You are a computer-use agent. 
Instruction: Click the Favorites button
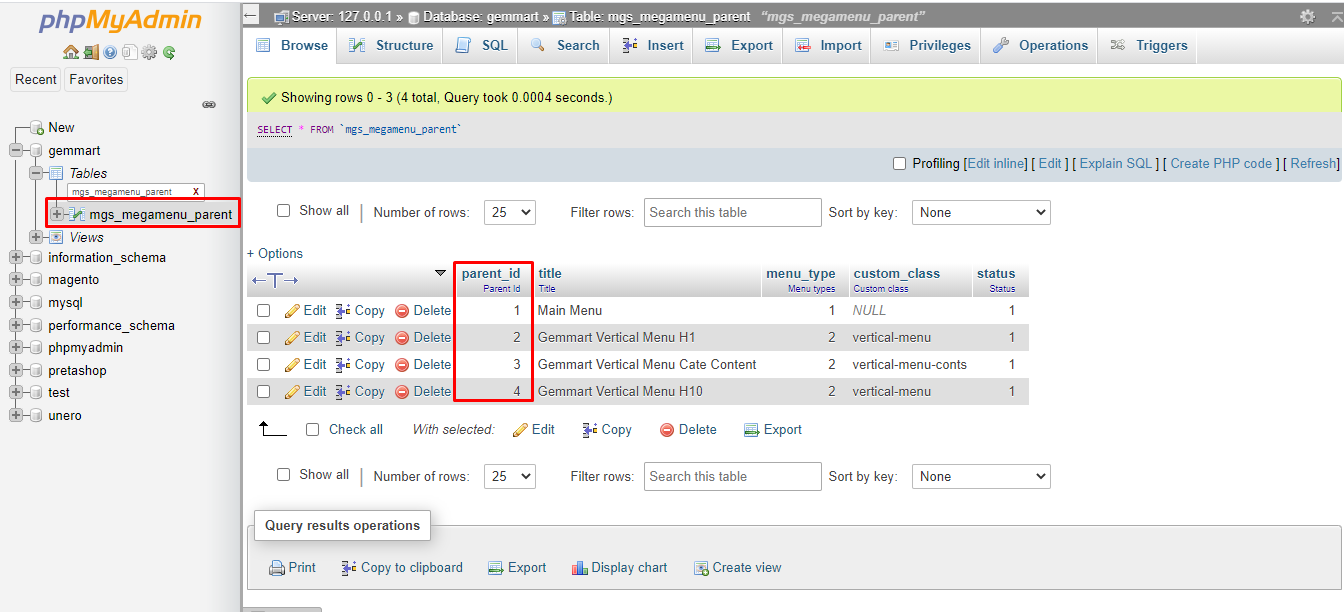(x=96, y=80)
